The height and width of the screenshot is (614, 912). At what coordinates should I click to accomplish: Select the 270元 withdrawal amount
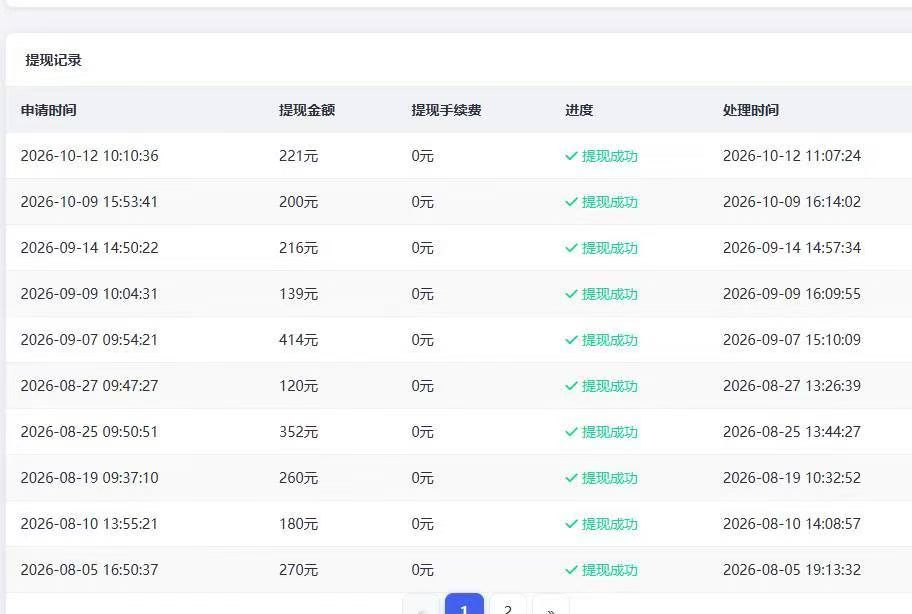(x=298, y=569)
